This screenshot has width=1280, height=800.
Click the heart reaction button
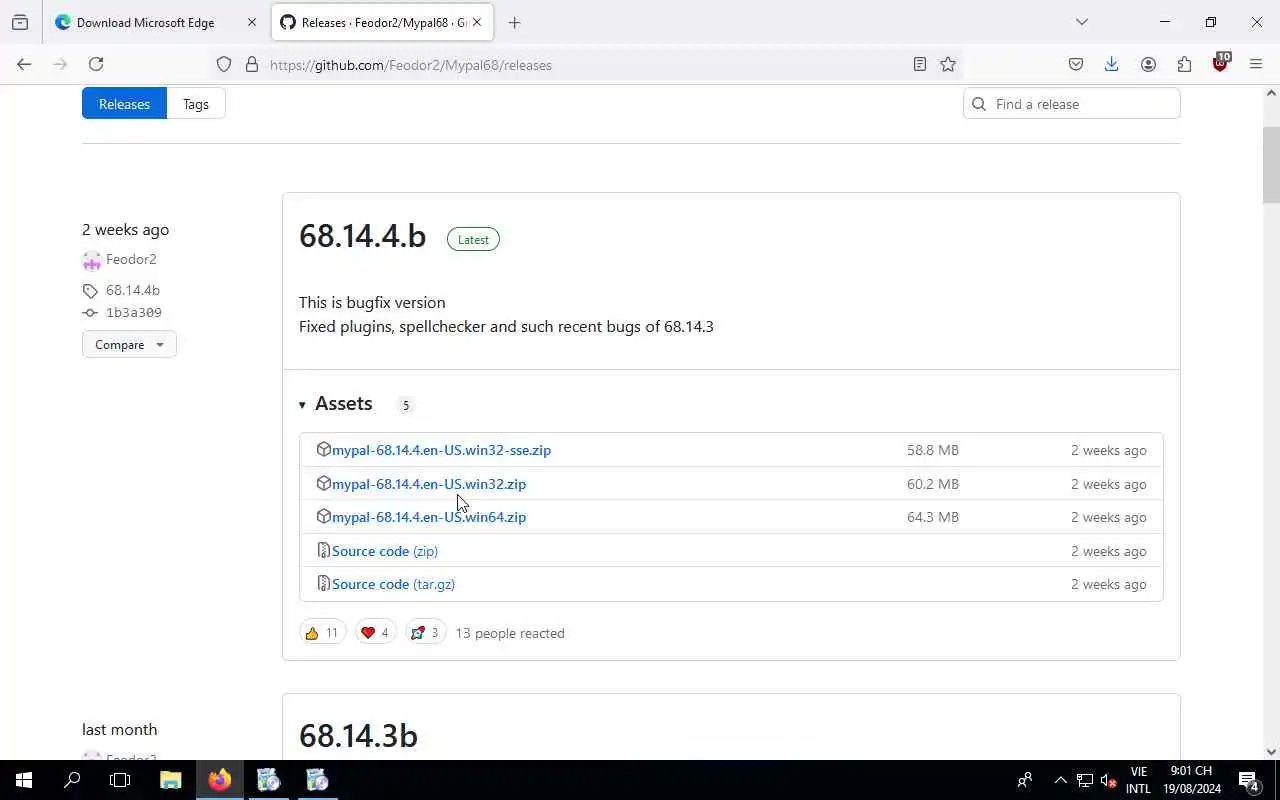(x=375, y=633)
